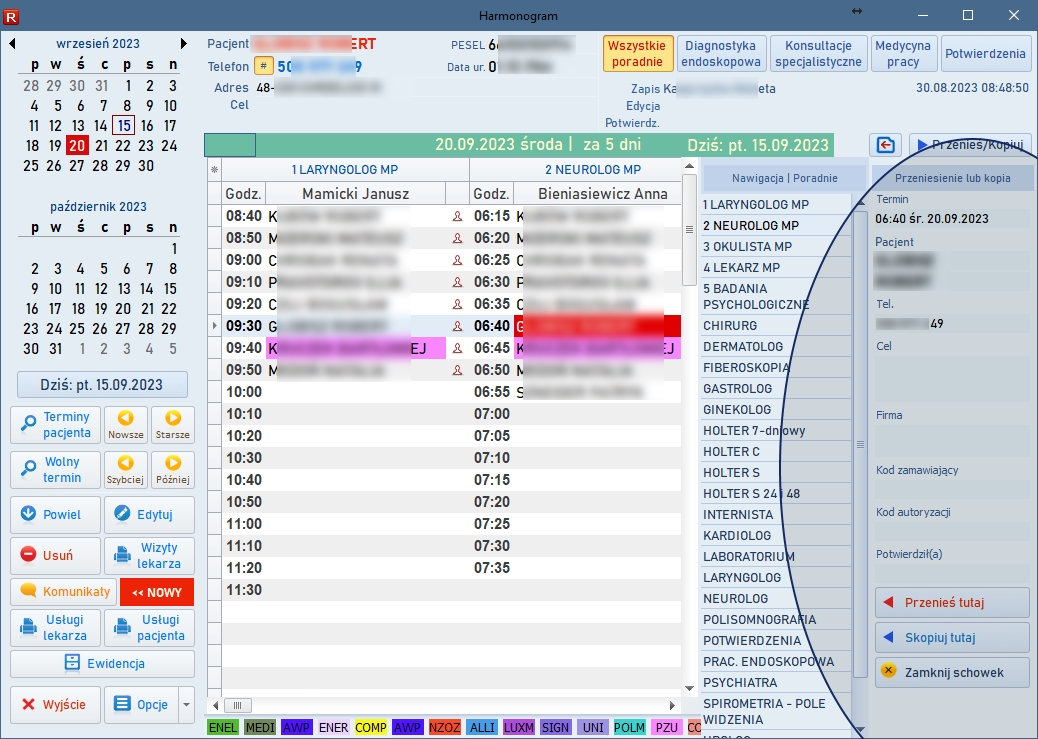Select 3 OKULISTA MP in clinic list

pyautogui.click(x=747, y=246)
